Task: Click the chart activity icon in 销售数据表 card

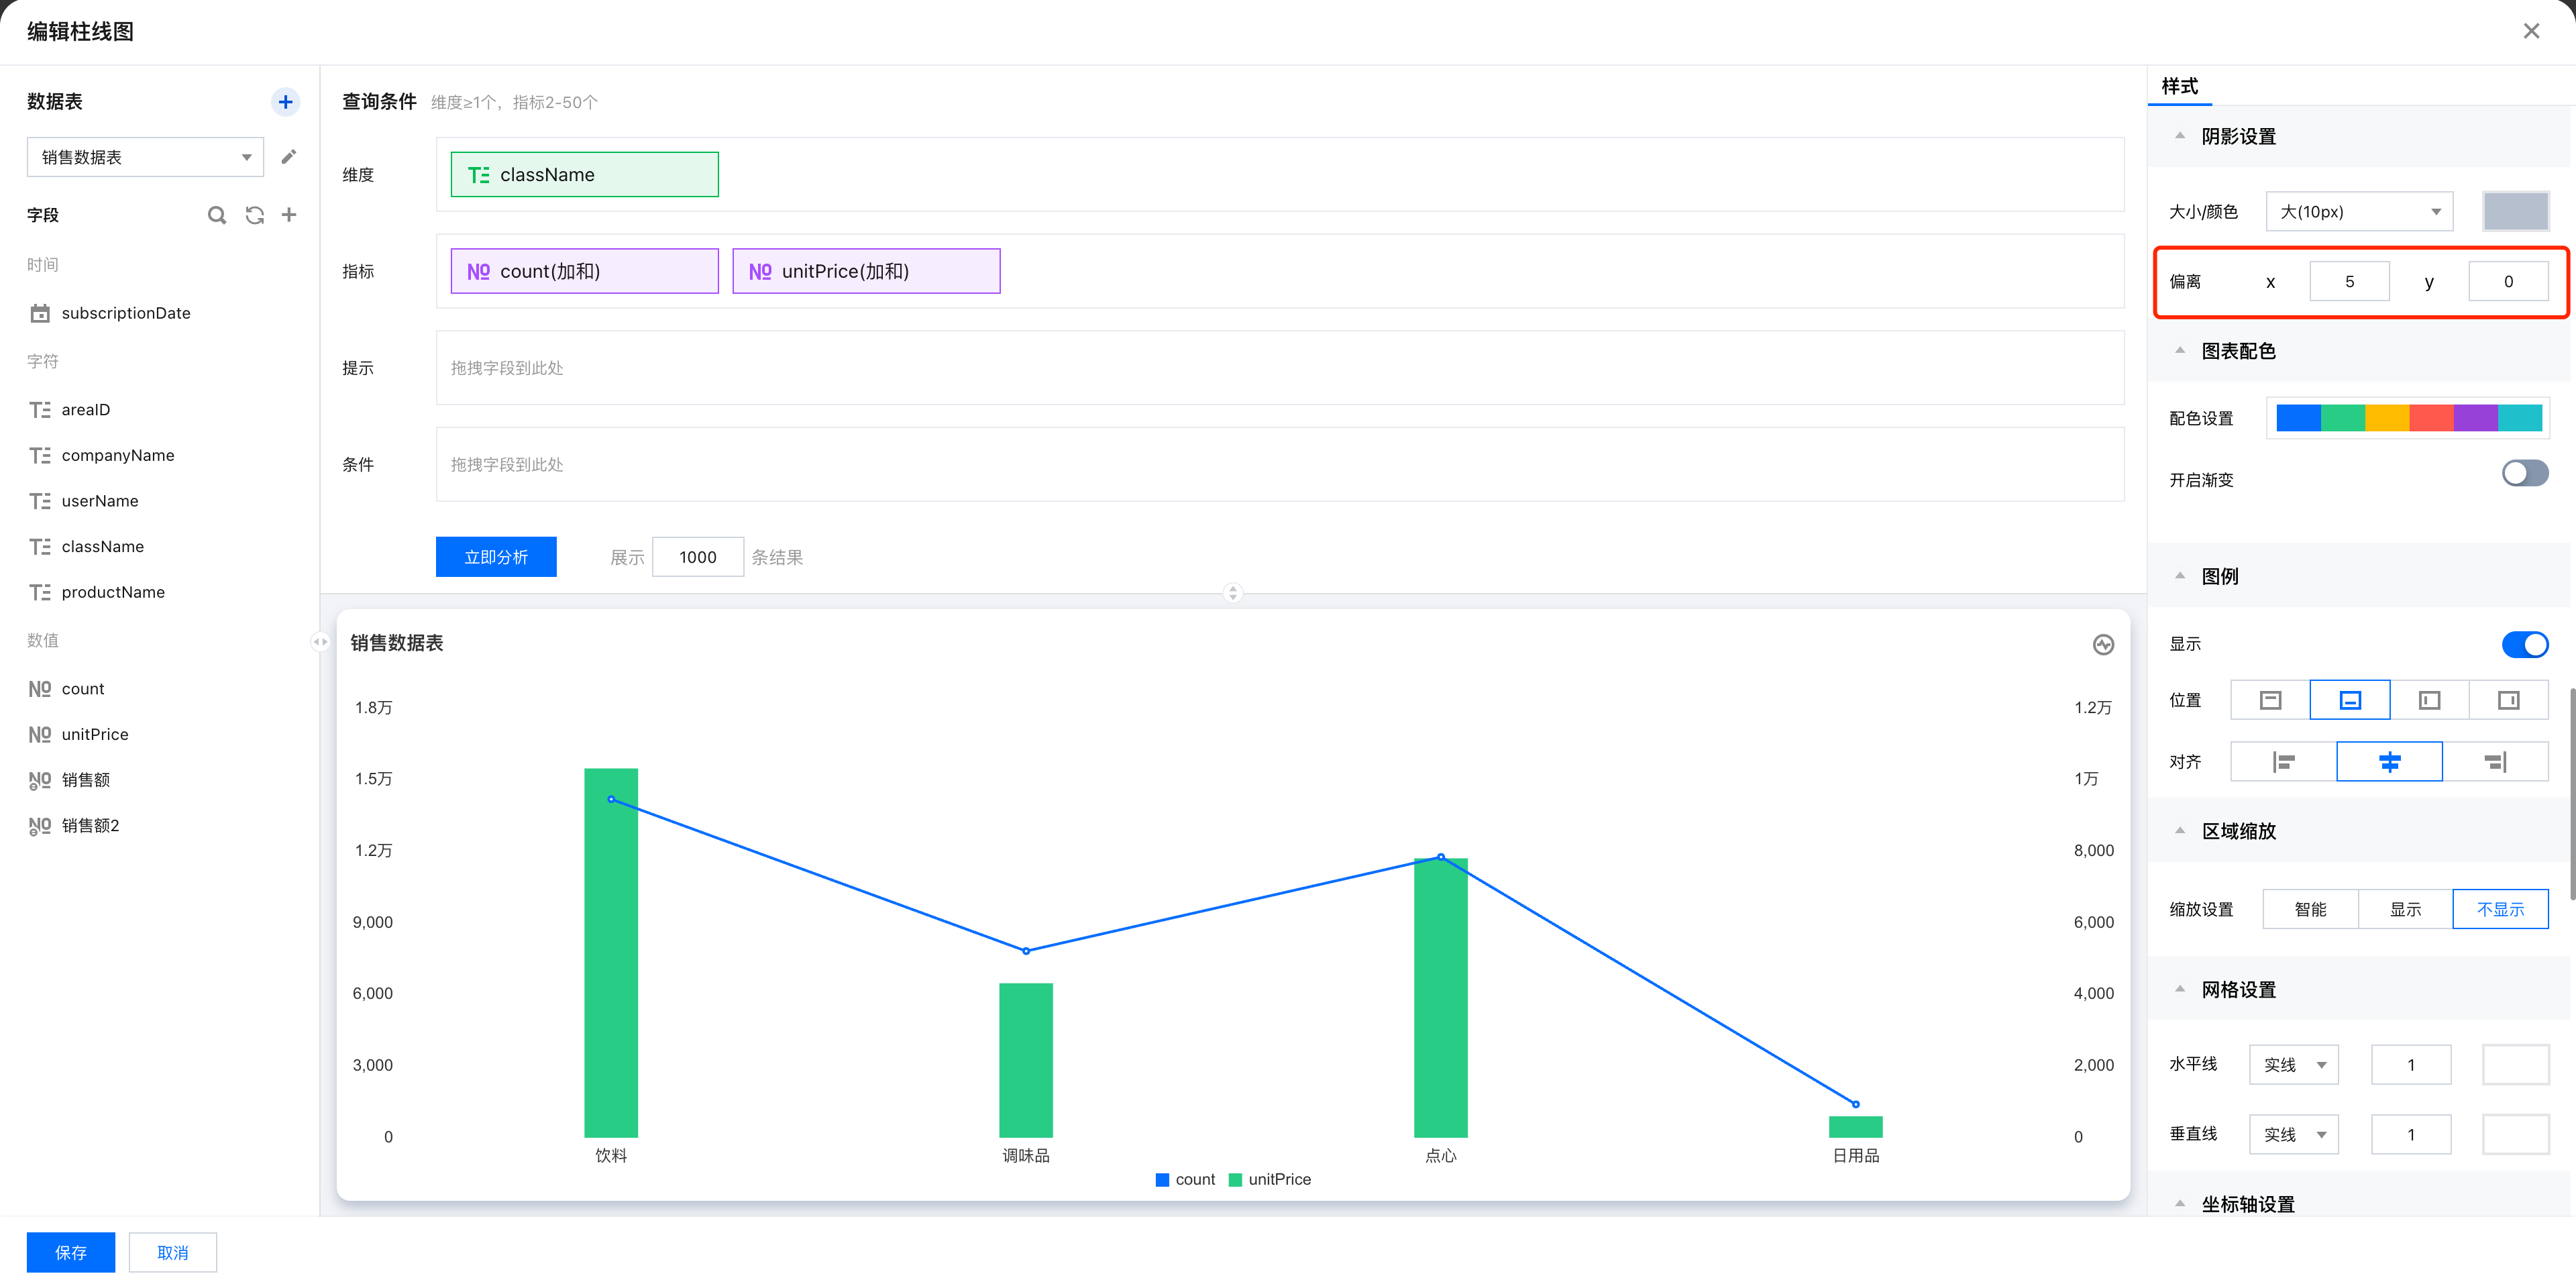Action: point(2103,644)
